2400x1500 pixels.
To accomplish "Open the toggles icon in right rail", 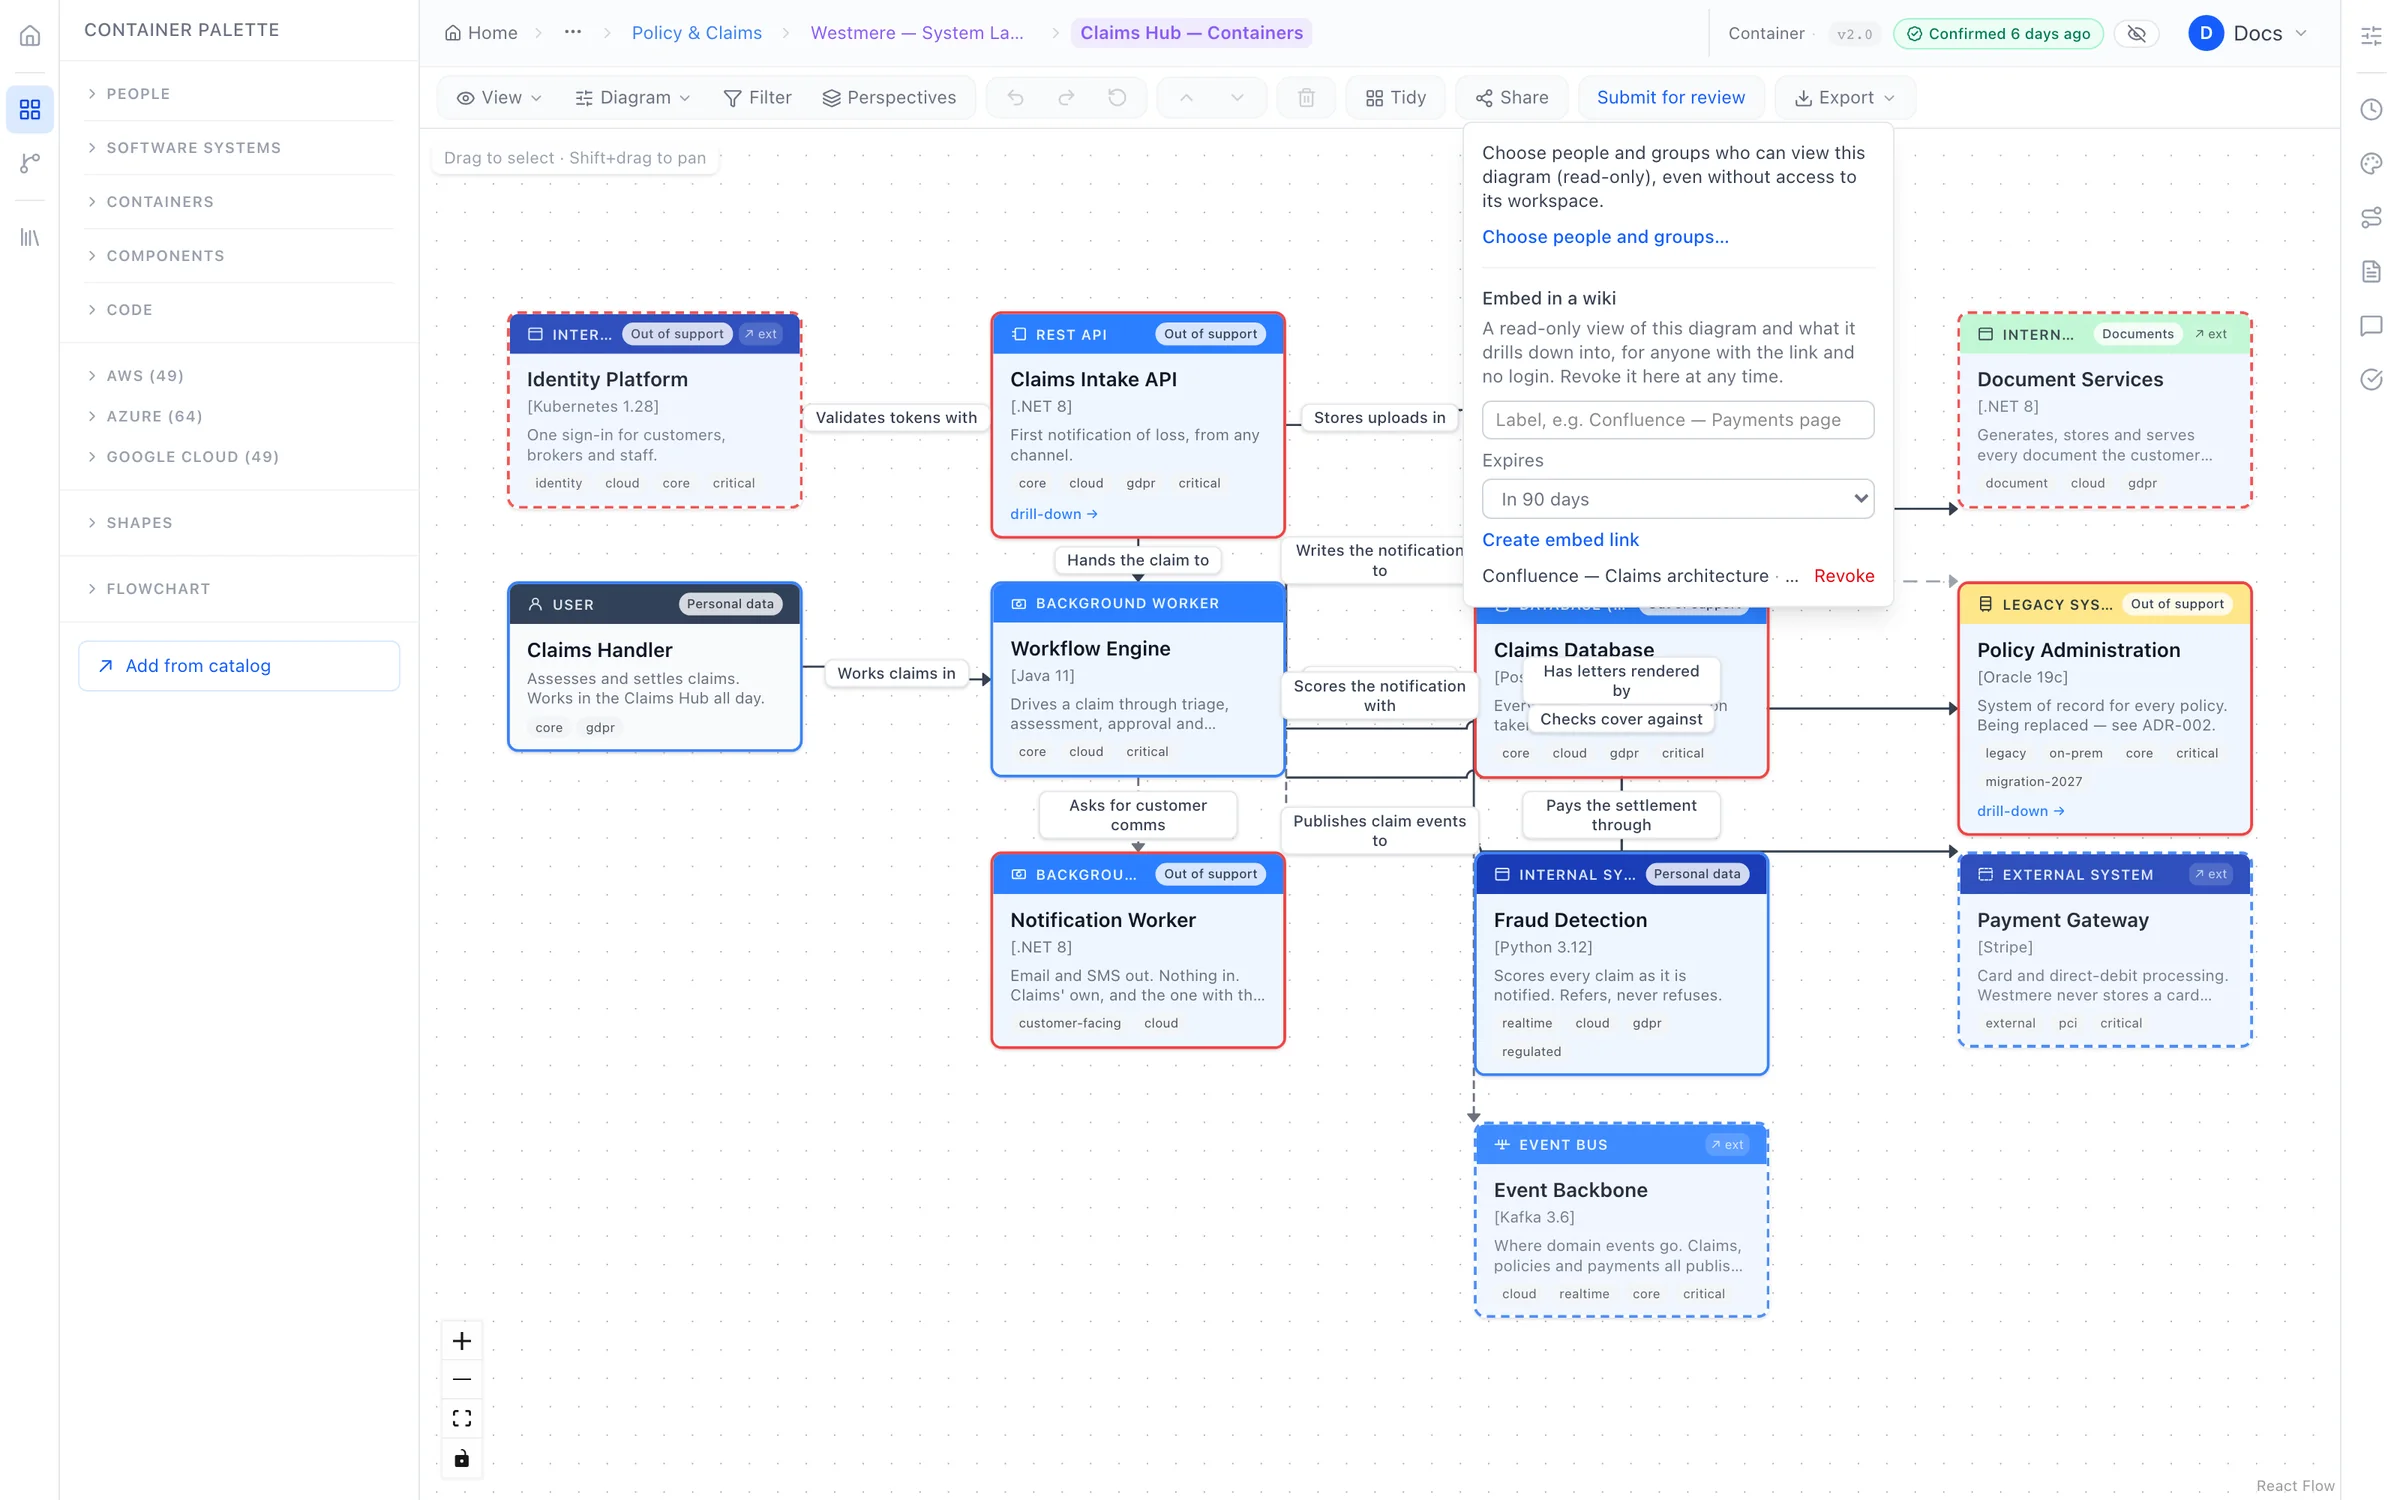I will coord(2371,217).
